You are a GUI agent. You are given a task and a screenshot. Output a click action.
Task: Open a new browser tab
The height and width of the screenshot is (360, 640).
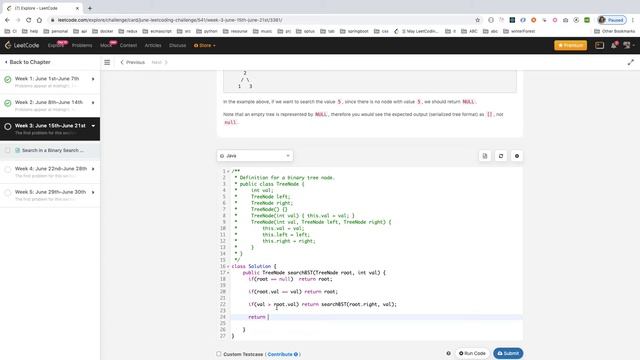[x=90, y=8]
